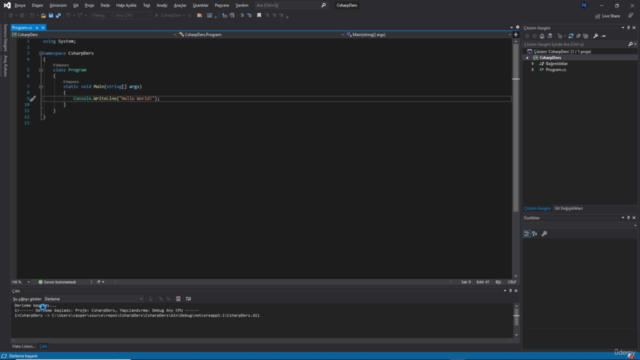Click the Switch Views icon in Solution Explorer
Viewport: 640px width, 360px height.
click(549, 36)
